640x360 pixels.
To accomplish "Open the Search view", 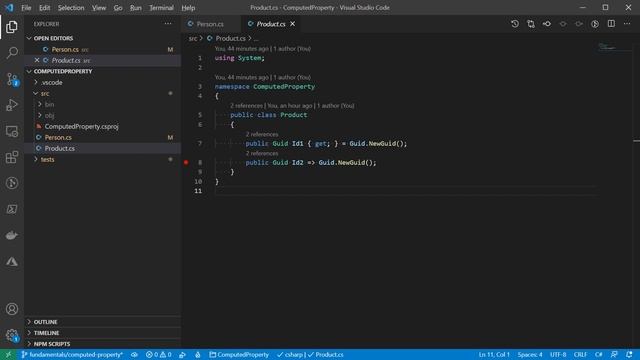I will (x=12, y=53).
